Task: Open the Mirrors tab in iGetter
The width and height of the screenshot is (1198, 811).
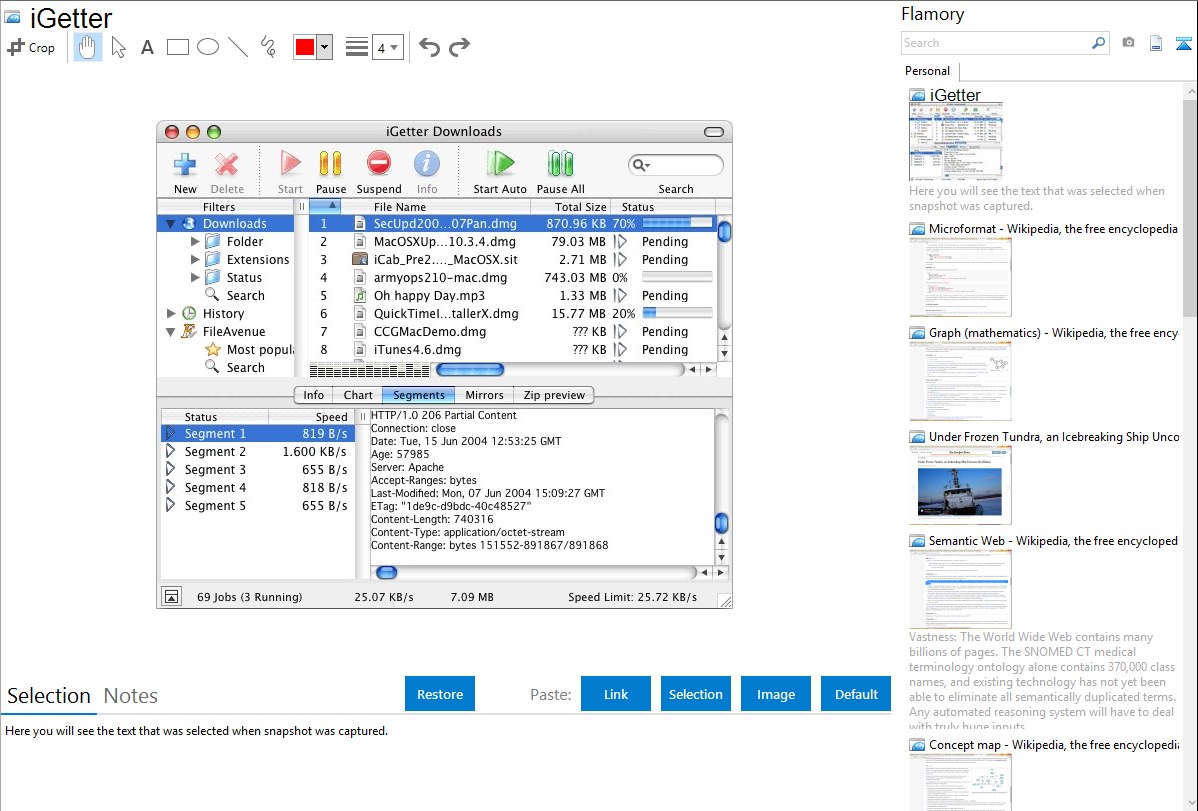Action: pyautogui.click(x=484, y=395)
